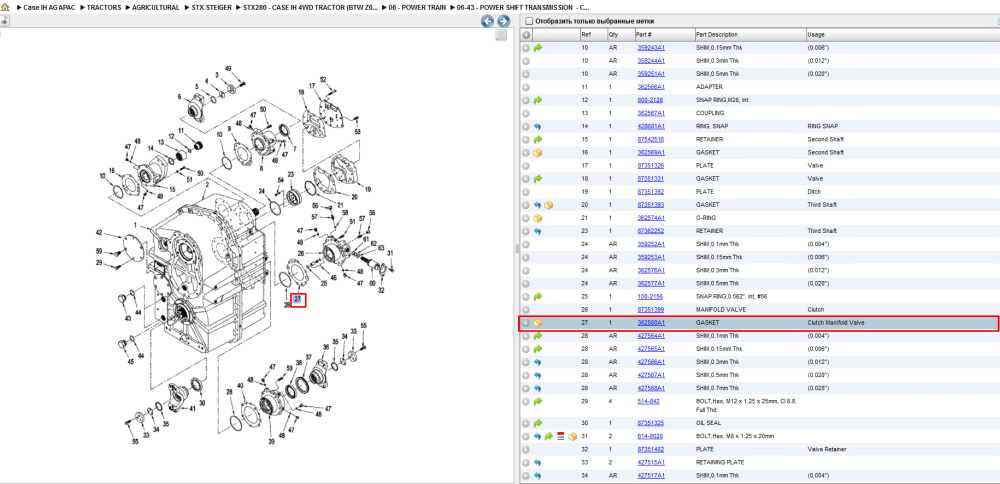Viewport: 1000px width, 484px height.
Task: Click green arrow icon for BOLT 514-842
Action: (538, 401)
